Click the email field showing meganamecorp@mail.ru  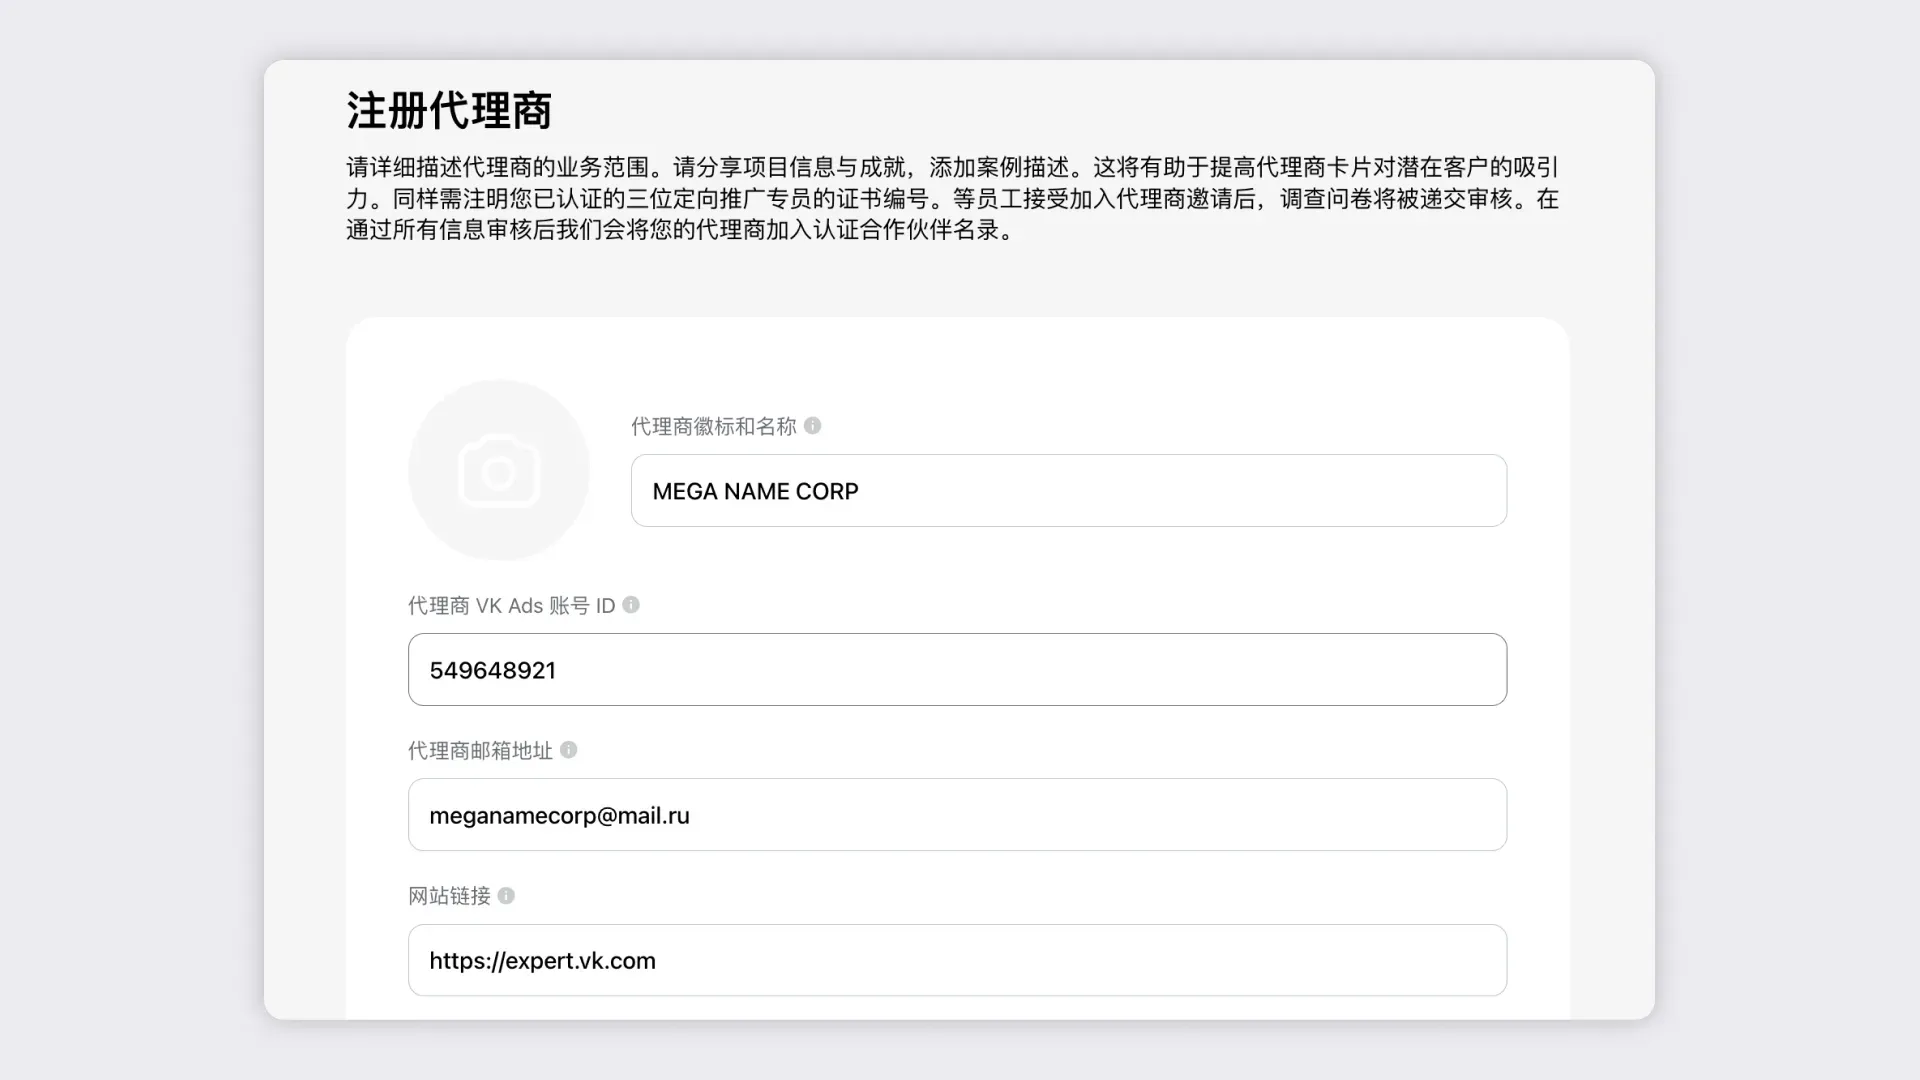click(x=957, y=814)
